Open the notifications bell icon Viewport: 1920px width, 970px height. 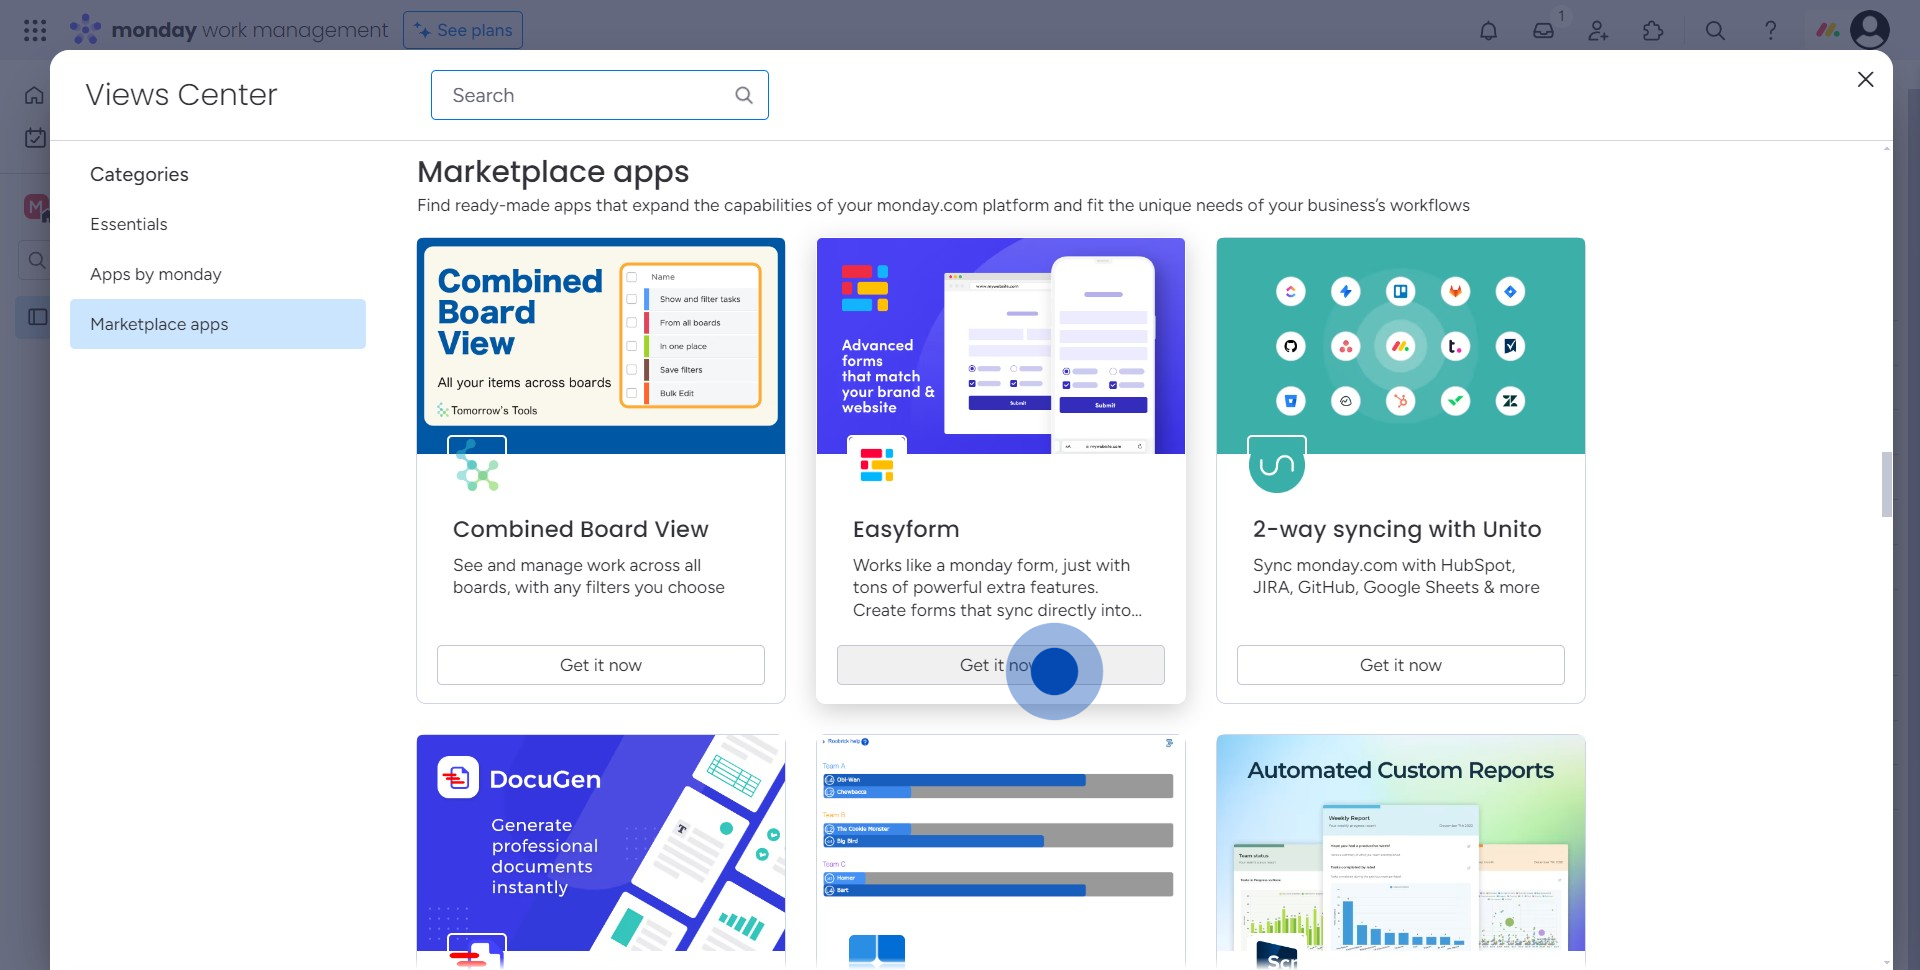(1488, 31)
